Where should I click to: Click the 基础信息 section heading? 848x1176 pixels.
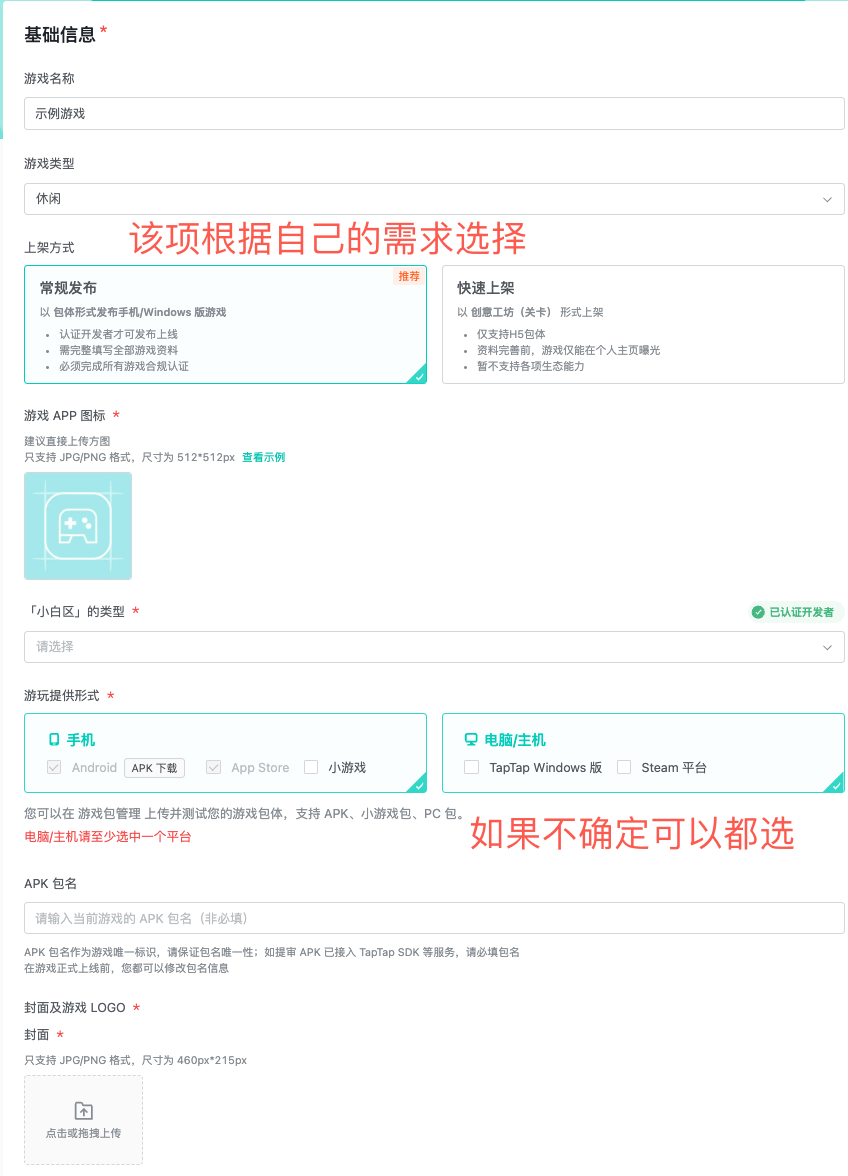[x=60, y=34]
